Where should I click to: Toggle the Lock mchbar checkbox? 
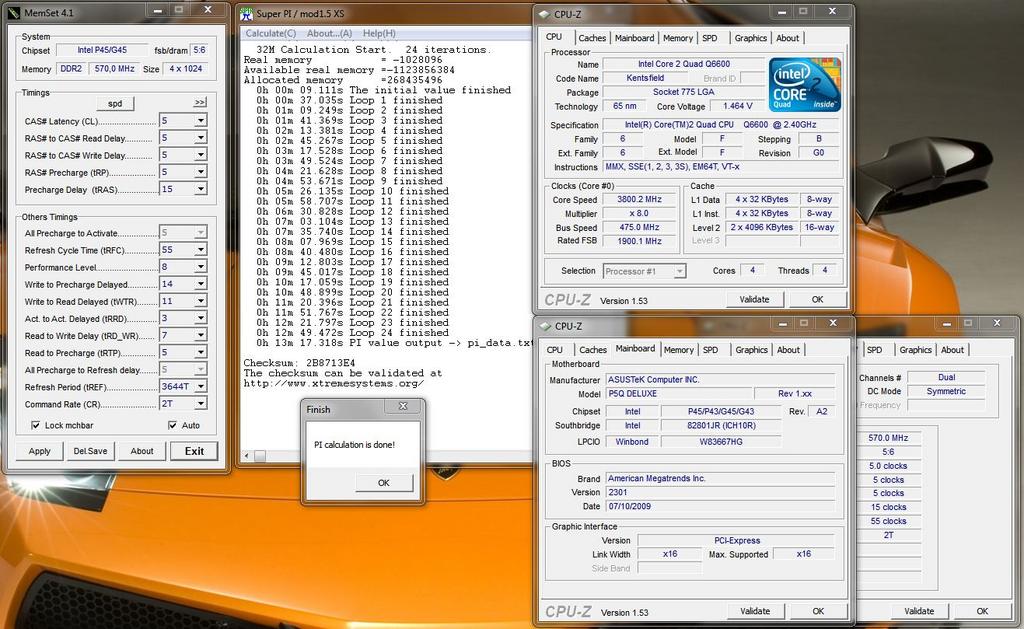(36, 425)
